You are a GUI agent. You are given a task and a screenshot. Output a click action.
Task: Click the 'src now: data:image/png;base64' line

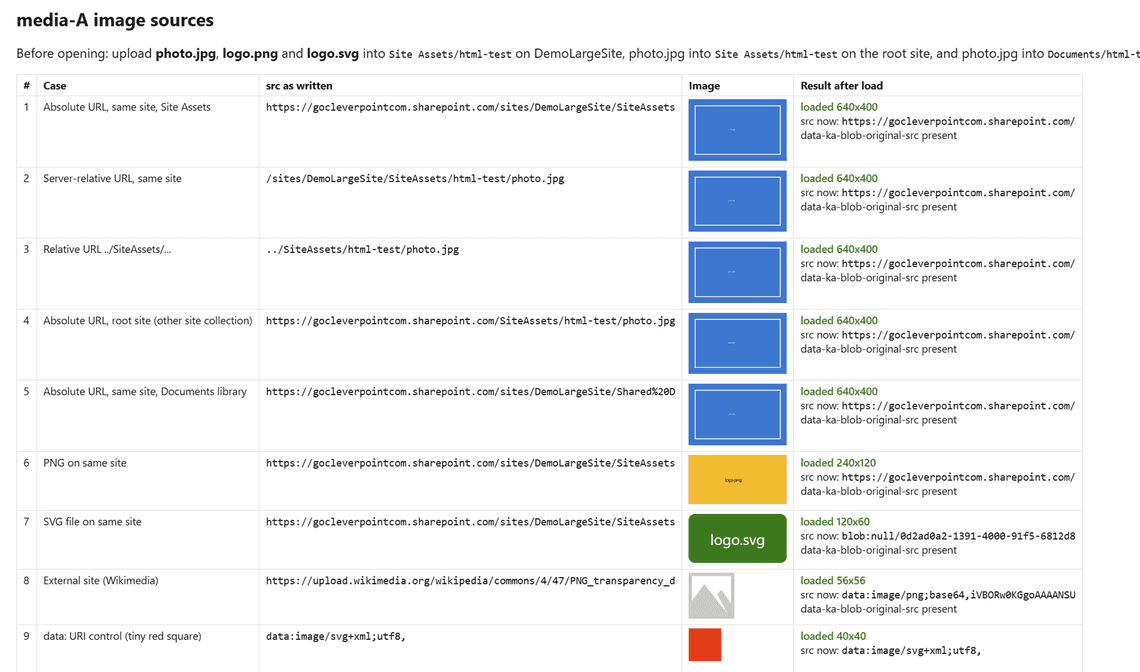938,595
